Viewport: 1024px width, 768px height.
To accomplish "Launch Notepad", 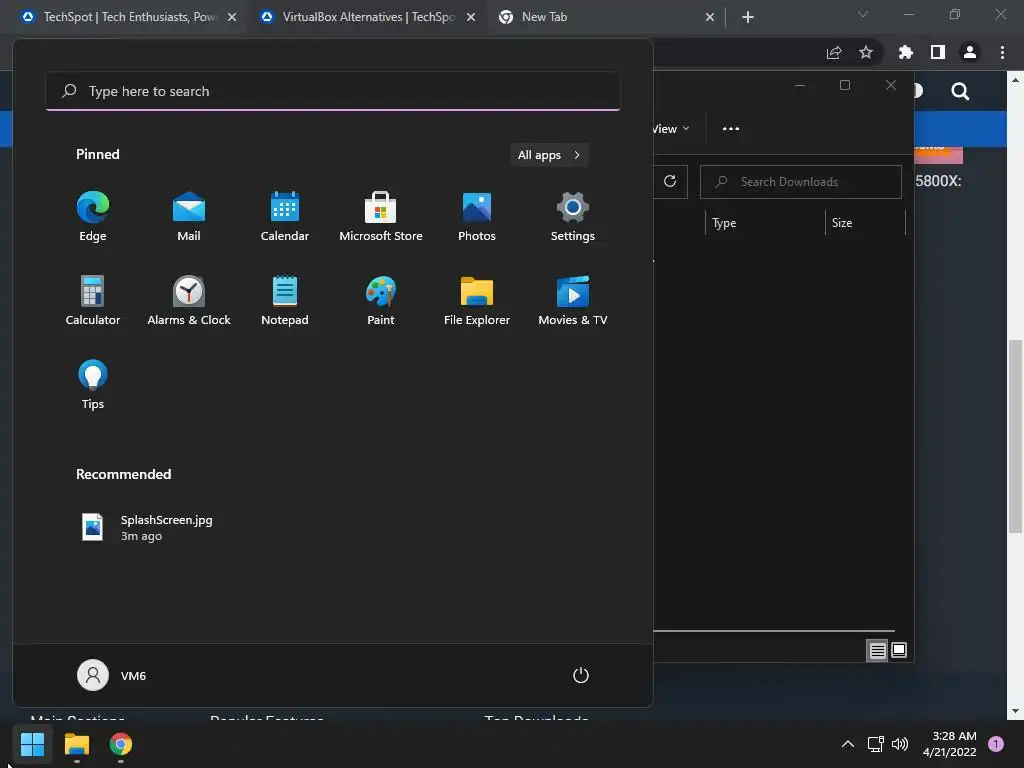I will click(x=285, y=300).
